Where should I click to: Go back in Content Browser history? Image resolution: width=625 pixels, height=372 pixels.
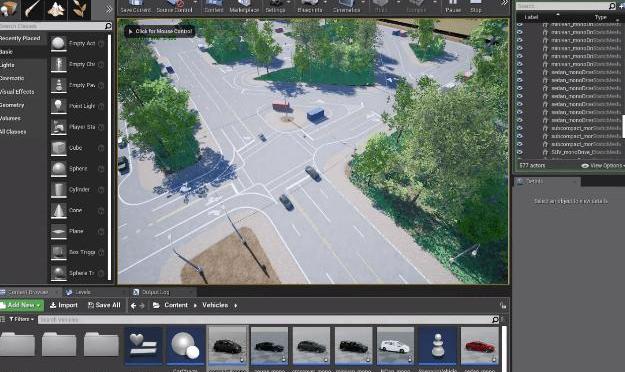click(133, 305)
